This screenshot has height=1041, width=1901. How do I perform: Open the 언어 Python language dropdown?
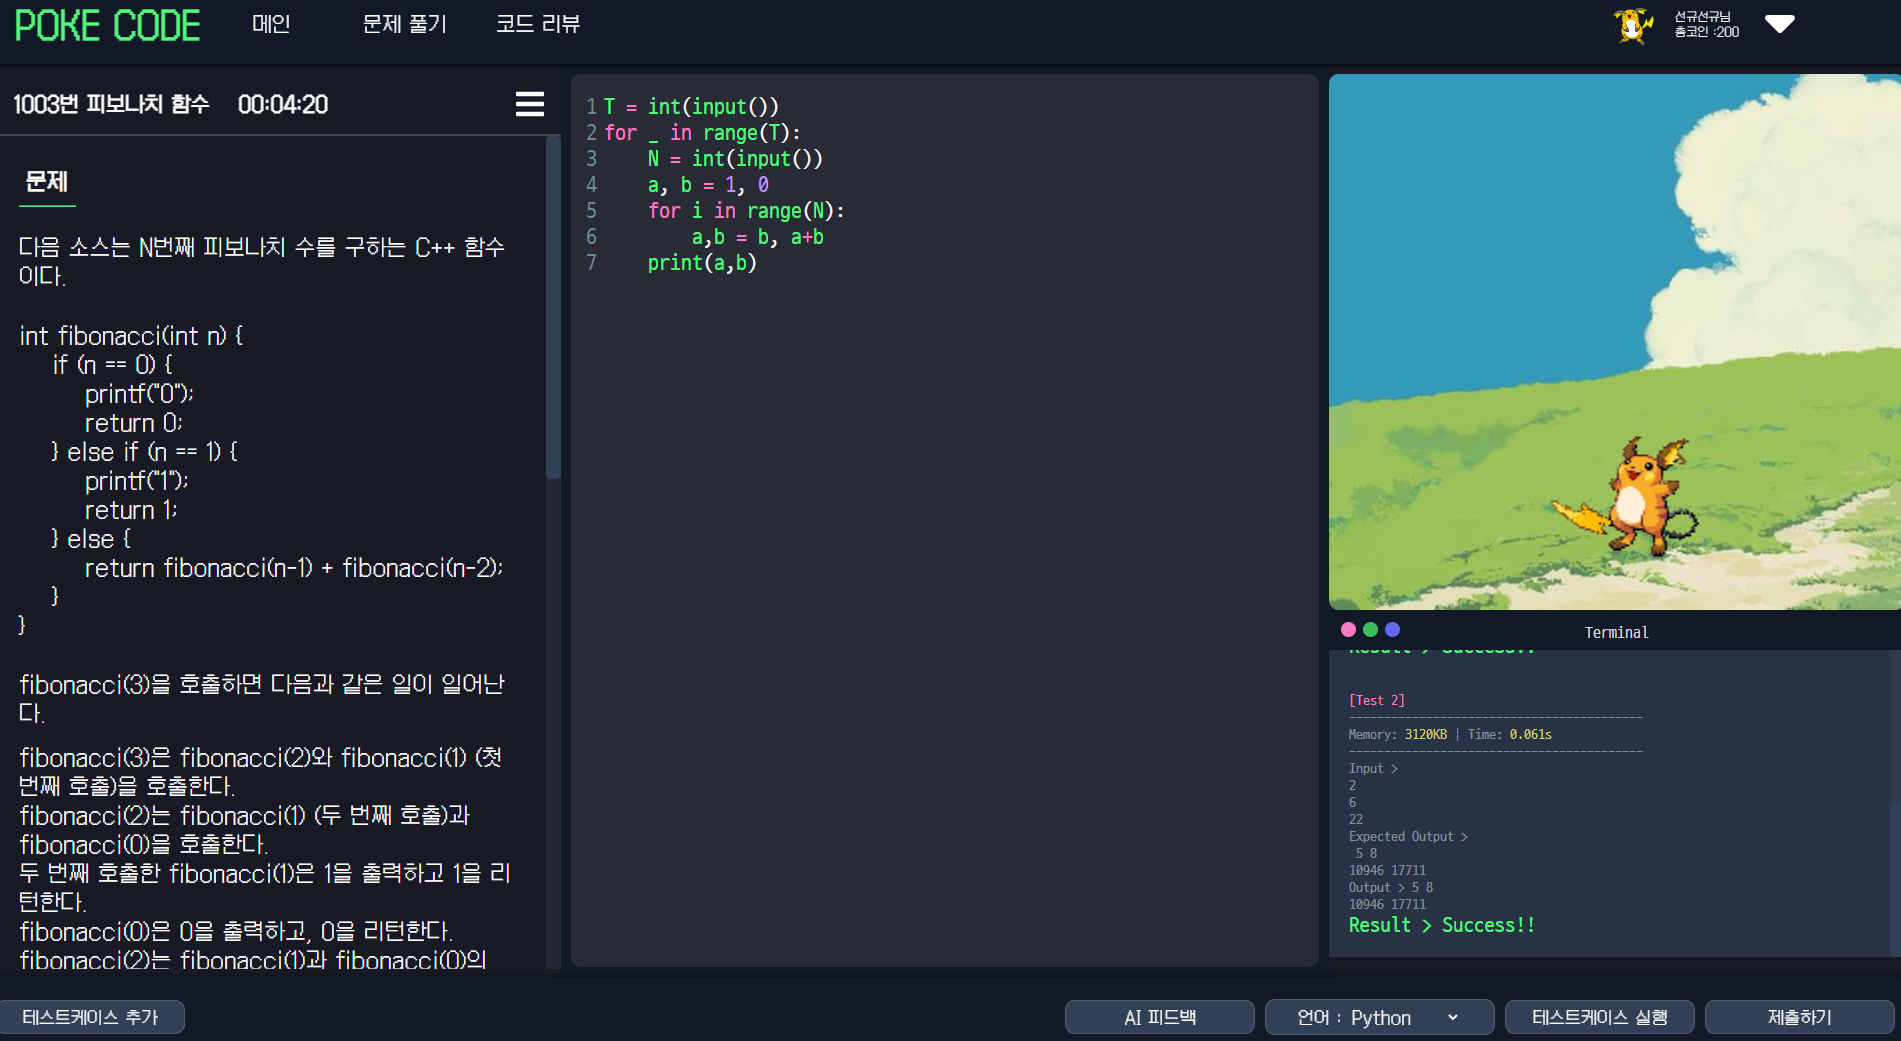pos(1379,1017)
